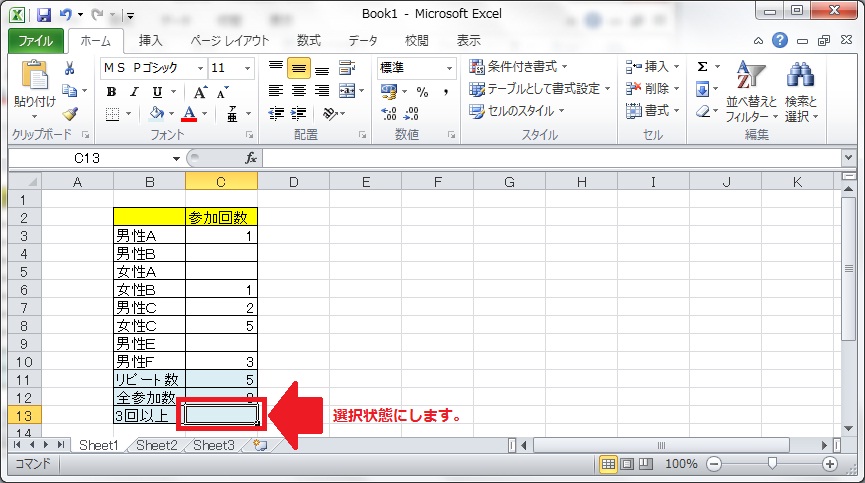Toggle Underline formatting
This screenshot has width=865, height=483.
tap(157, 92)
